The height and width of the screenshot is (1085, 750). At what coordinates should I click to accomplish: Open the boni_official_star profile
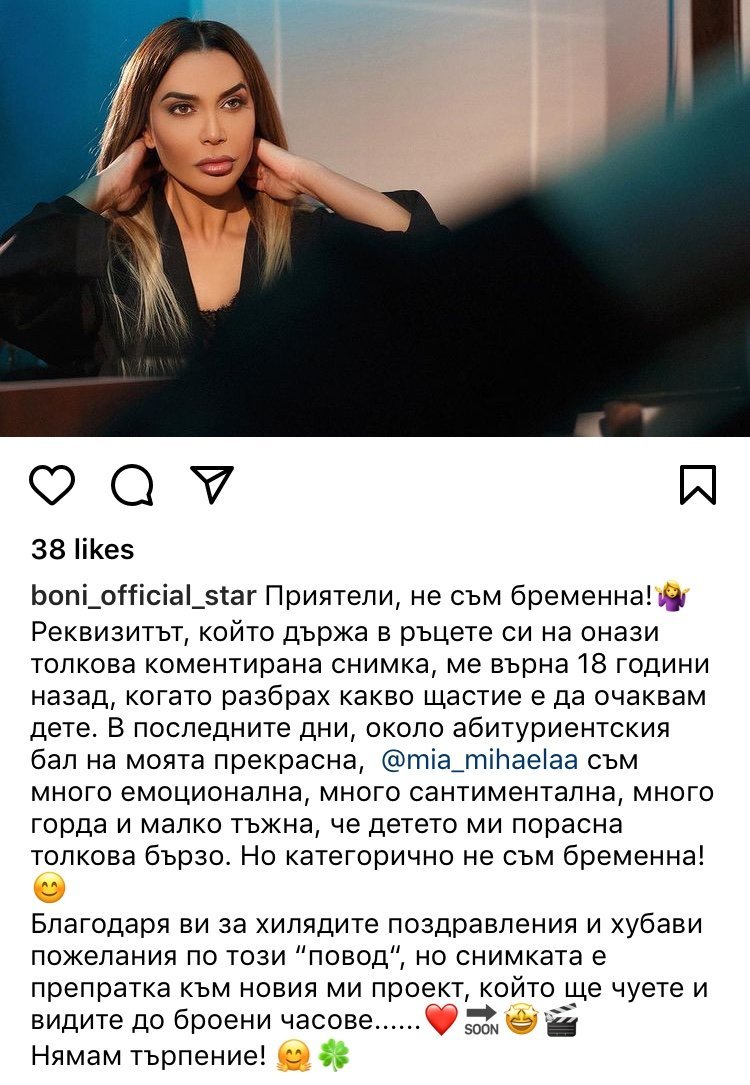pyautogui.click(x=143, y=596)
